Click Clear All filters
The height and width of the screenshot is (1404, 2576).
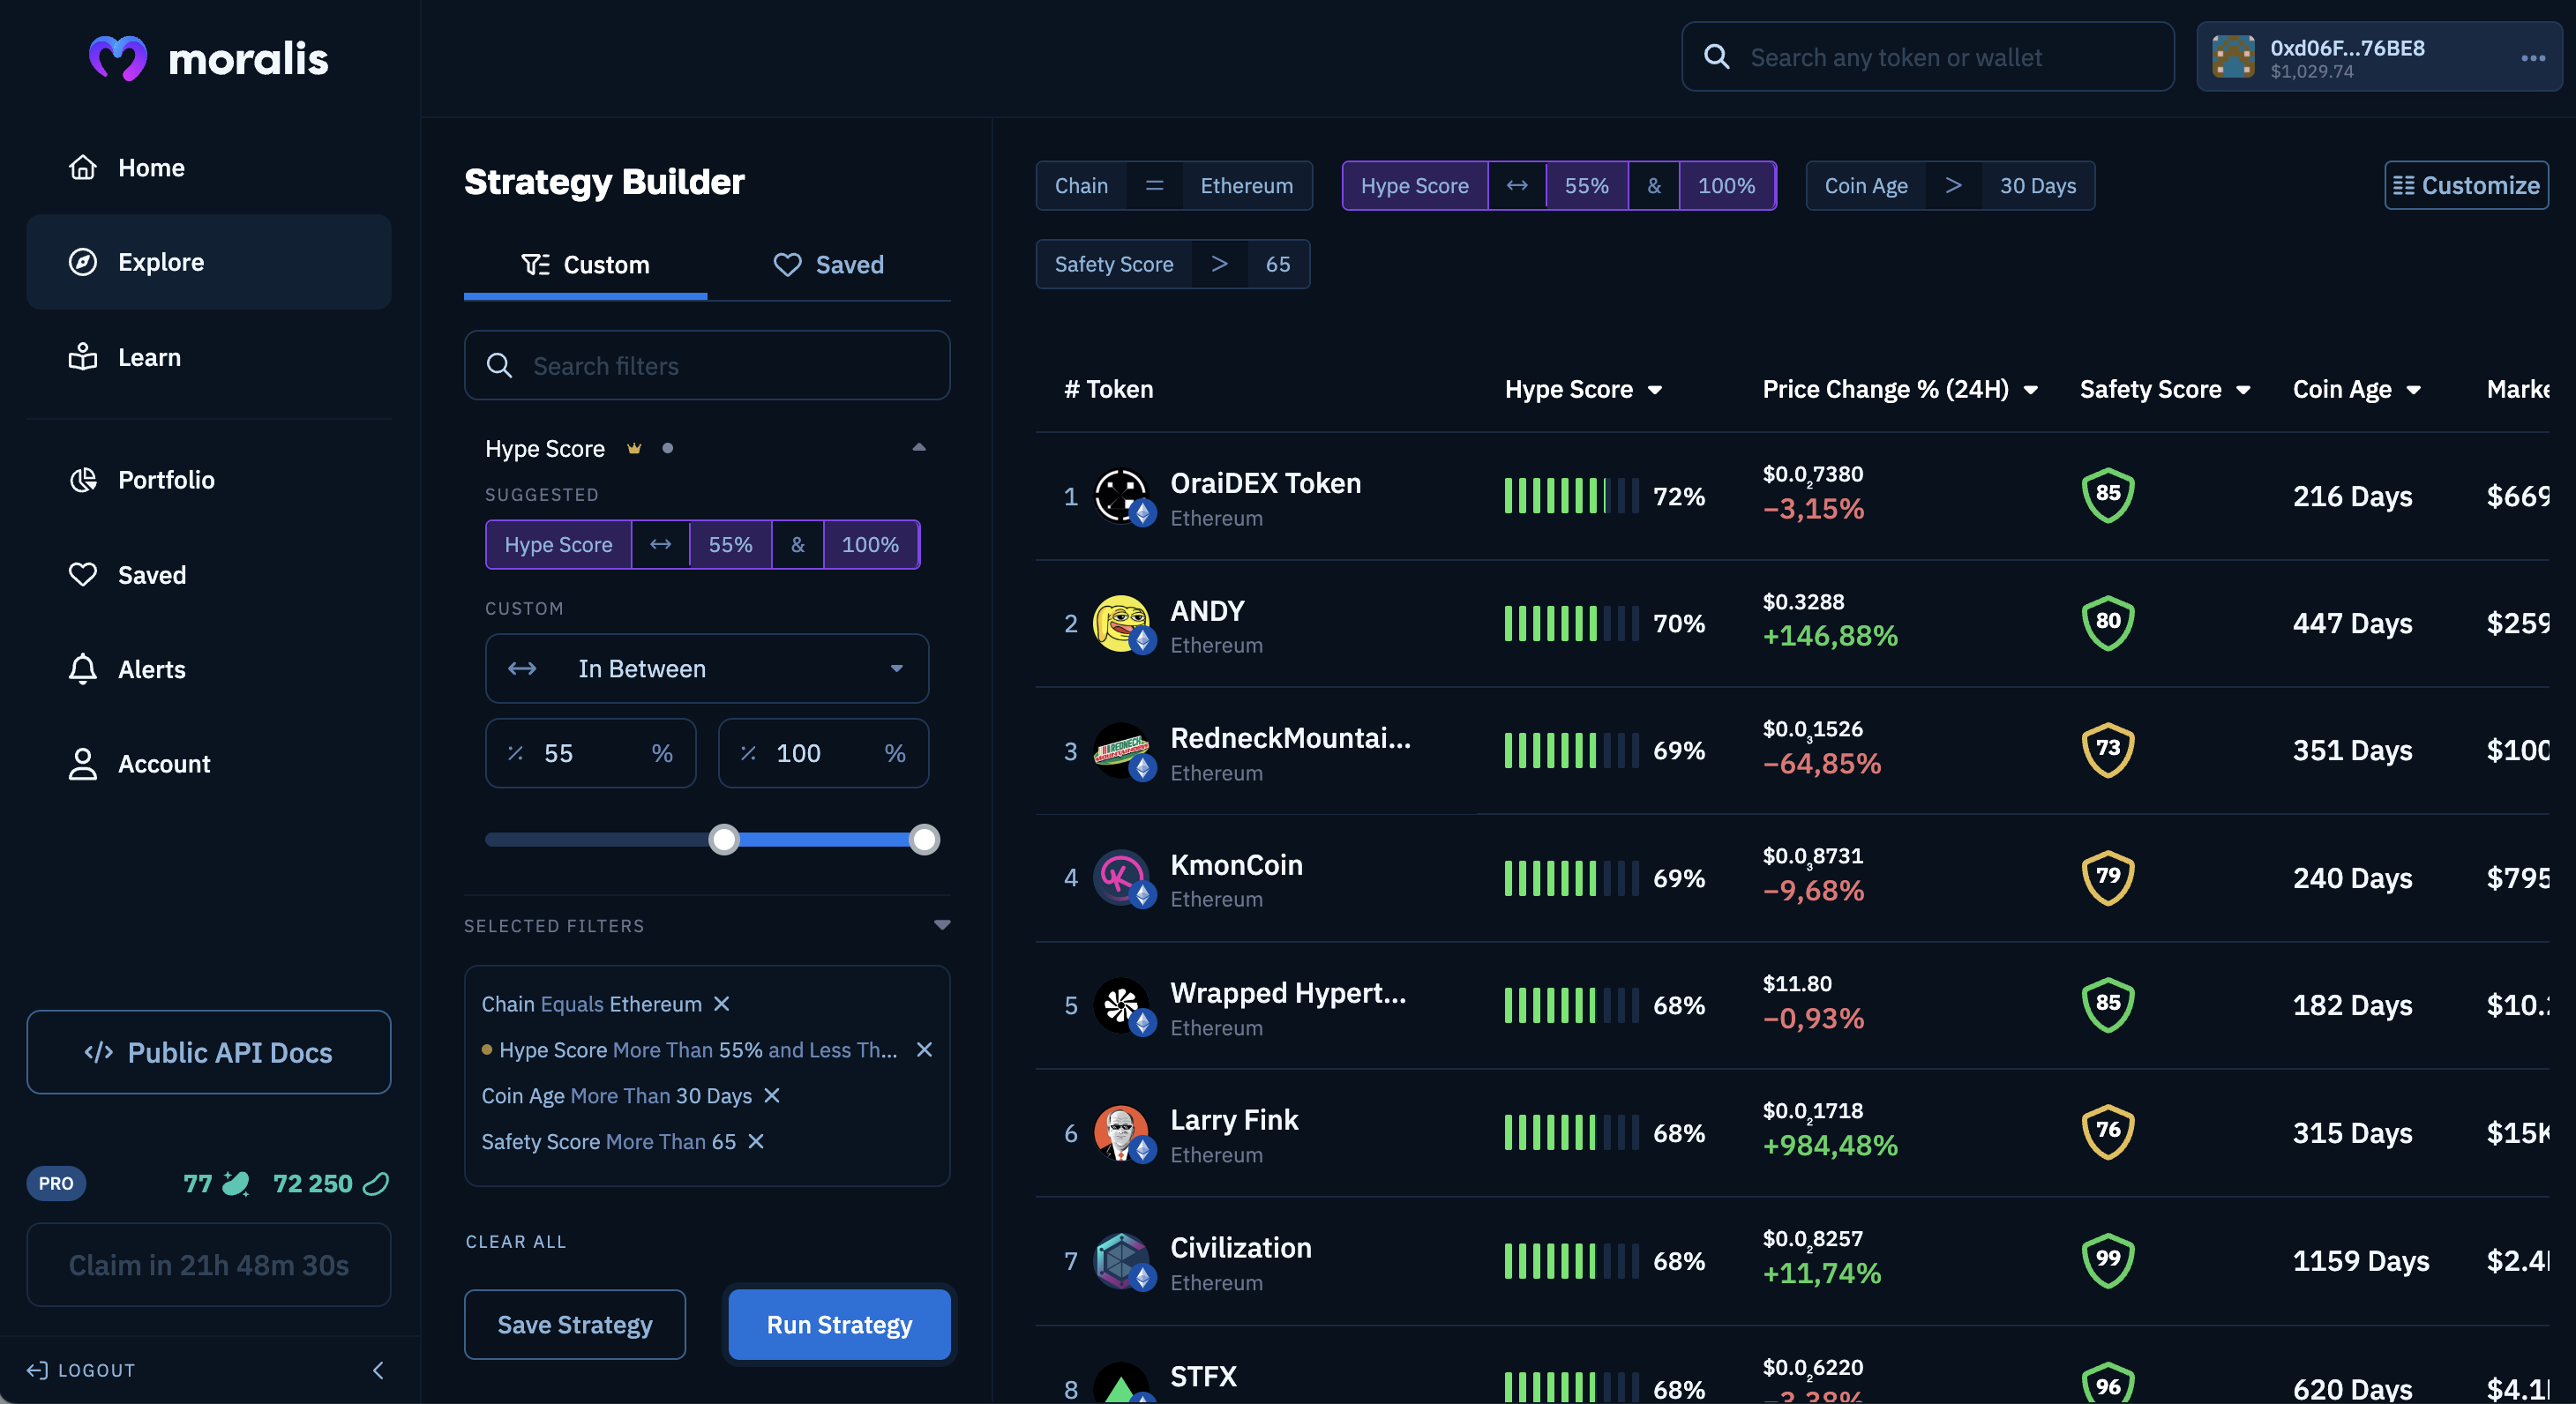click(516, 1241)
